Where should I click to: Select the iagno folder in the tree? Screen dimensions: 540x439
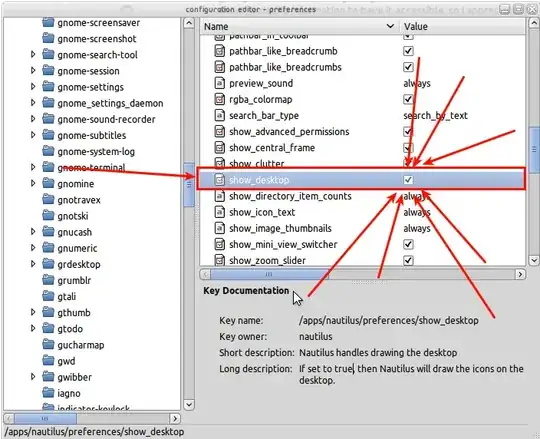61,393
